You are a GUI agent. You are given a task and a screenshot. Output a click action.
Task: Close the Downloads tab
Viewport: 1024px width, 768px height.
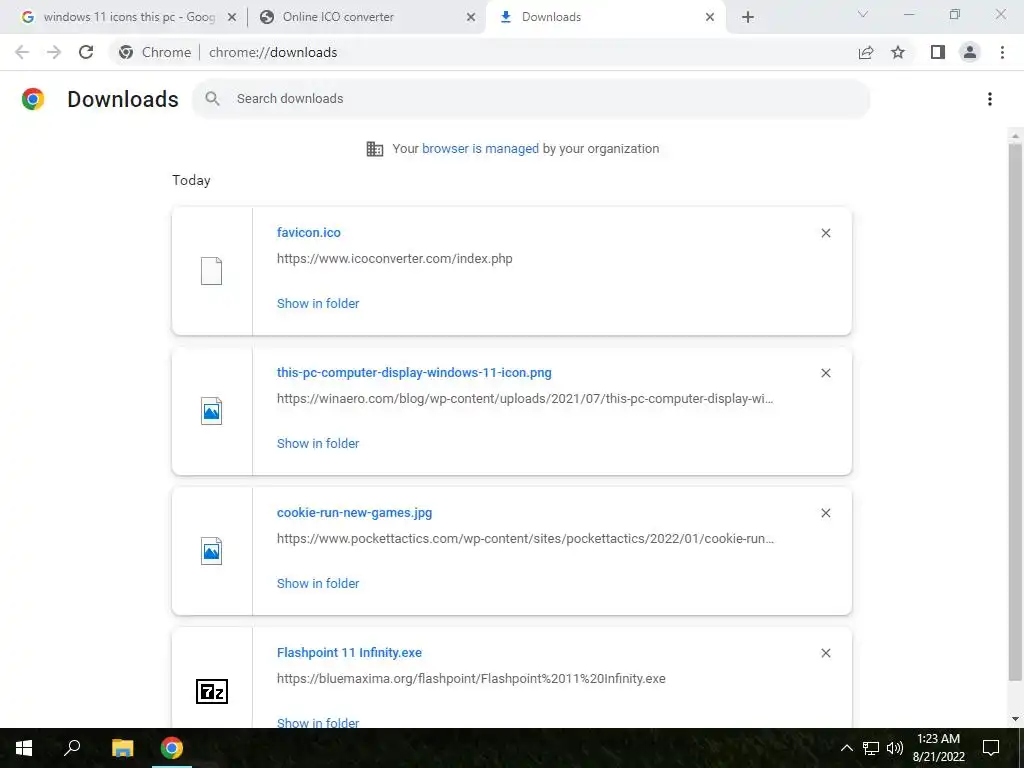(x=710, y=18)
